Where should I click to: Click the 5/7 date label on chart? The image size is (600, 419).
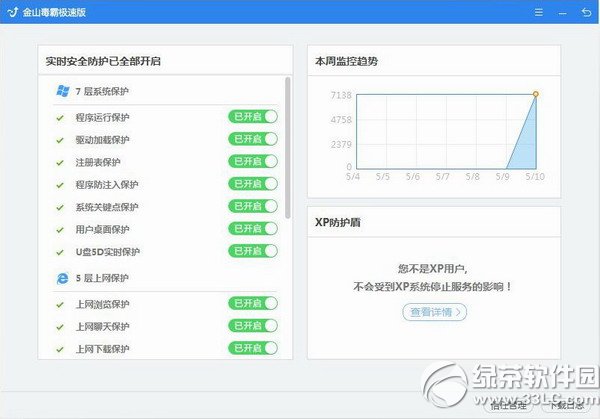pos(442,177)
